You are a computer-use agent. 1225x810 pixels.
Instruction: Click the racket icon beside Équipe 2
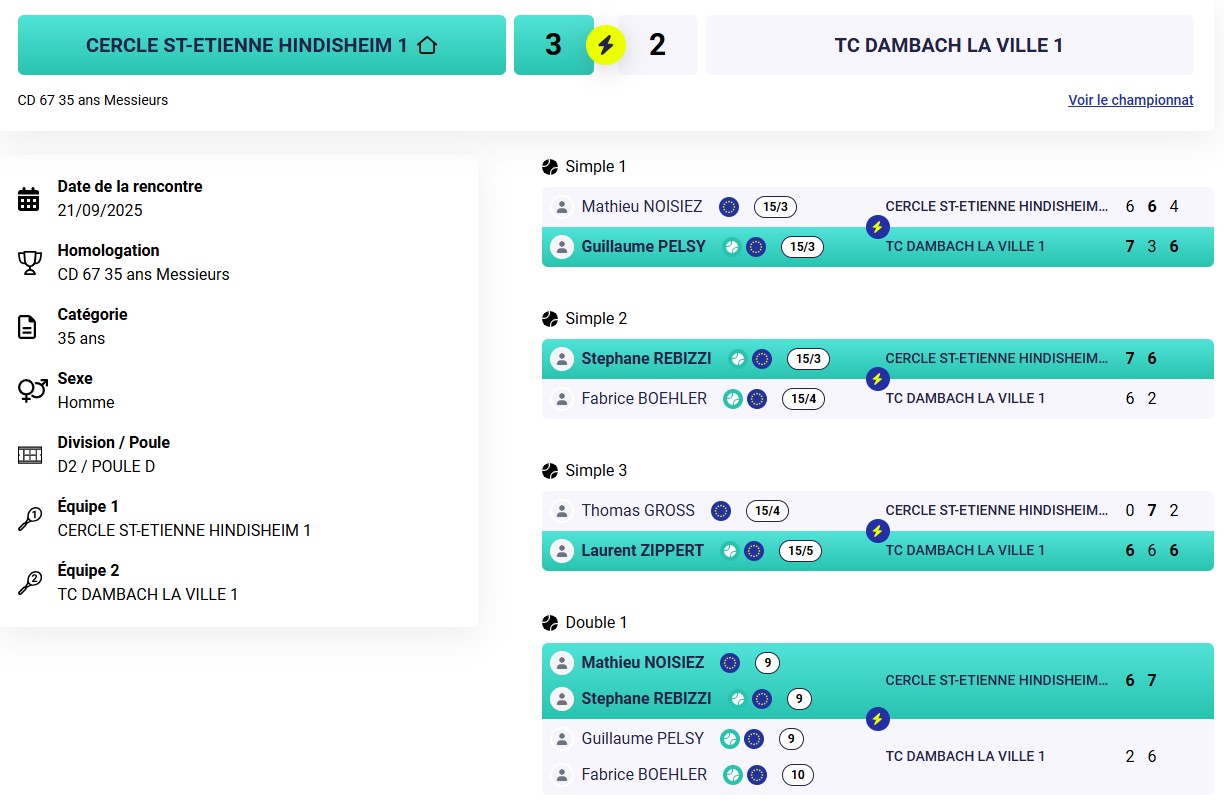29,583
